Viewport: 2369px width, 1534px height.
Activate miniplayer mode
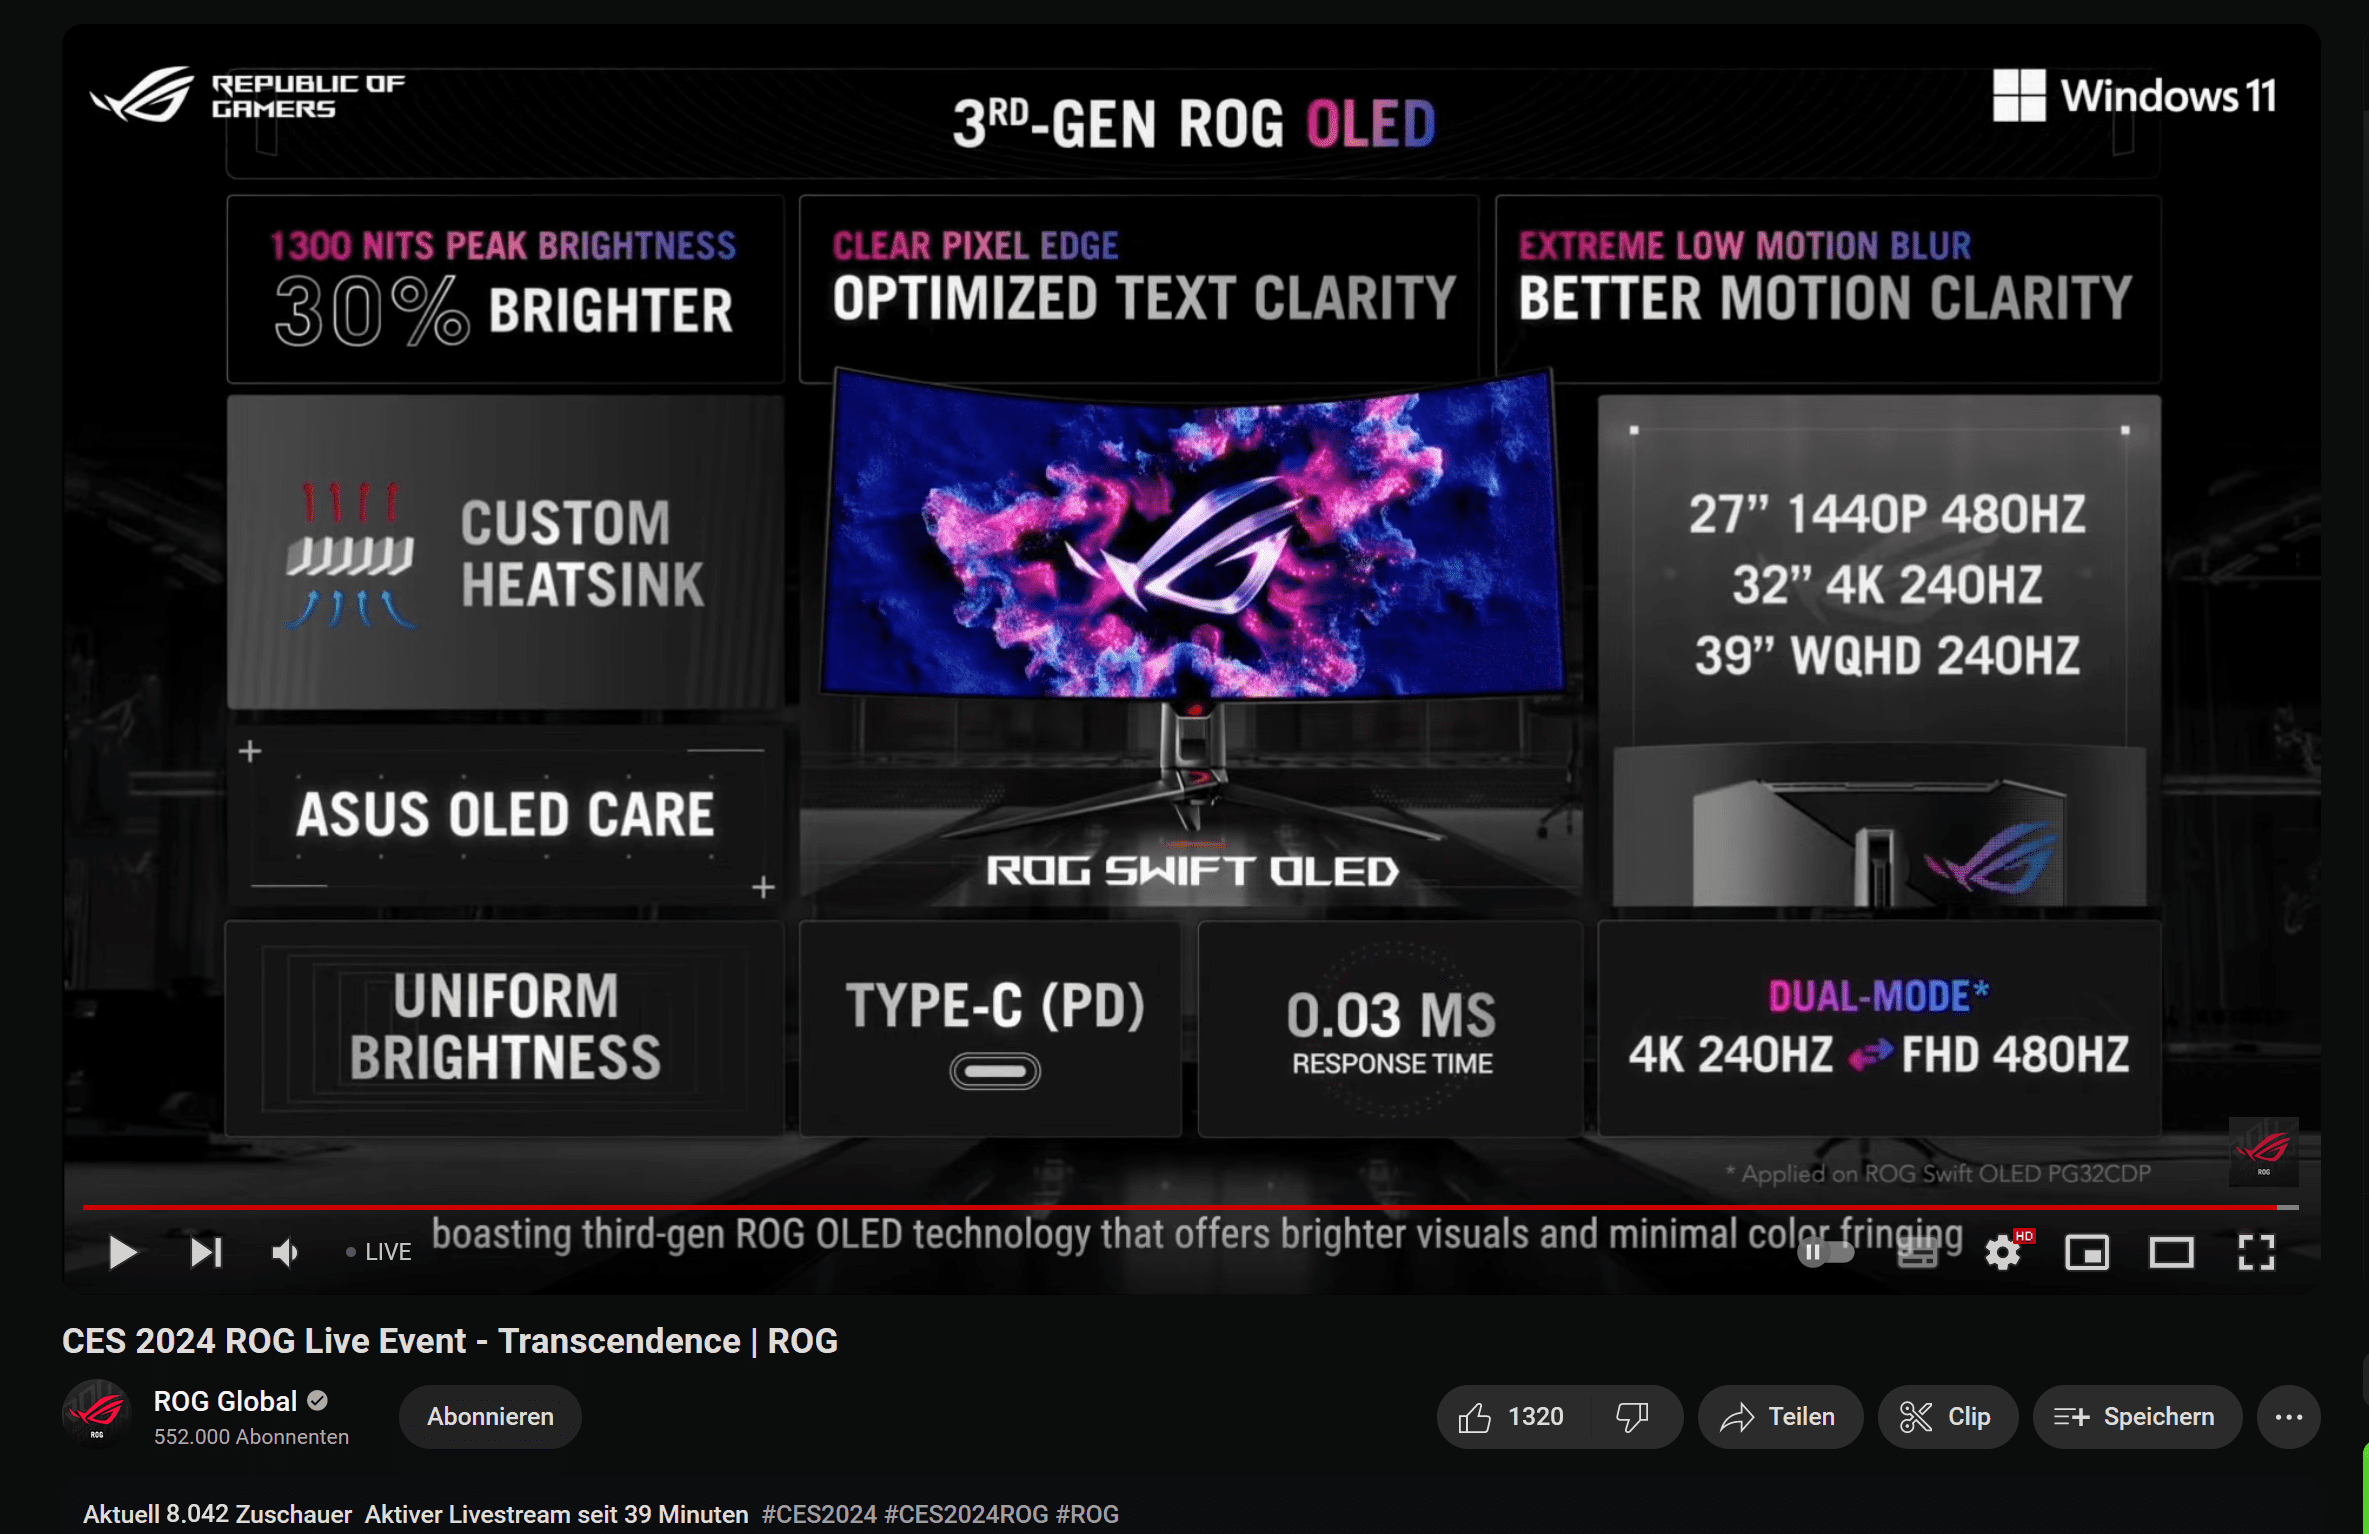click(2087, 1252)
